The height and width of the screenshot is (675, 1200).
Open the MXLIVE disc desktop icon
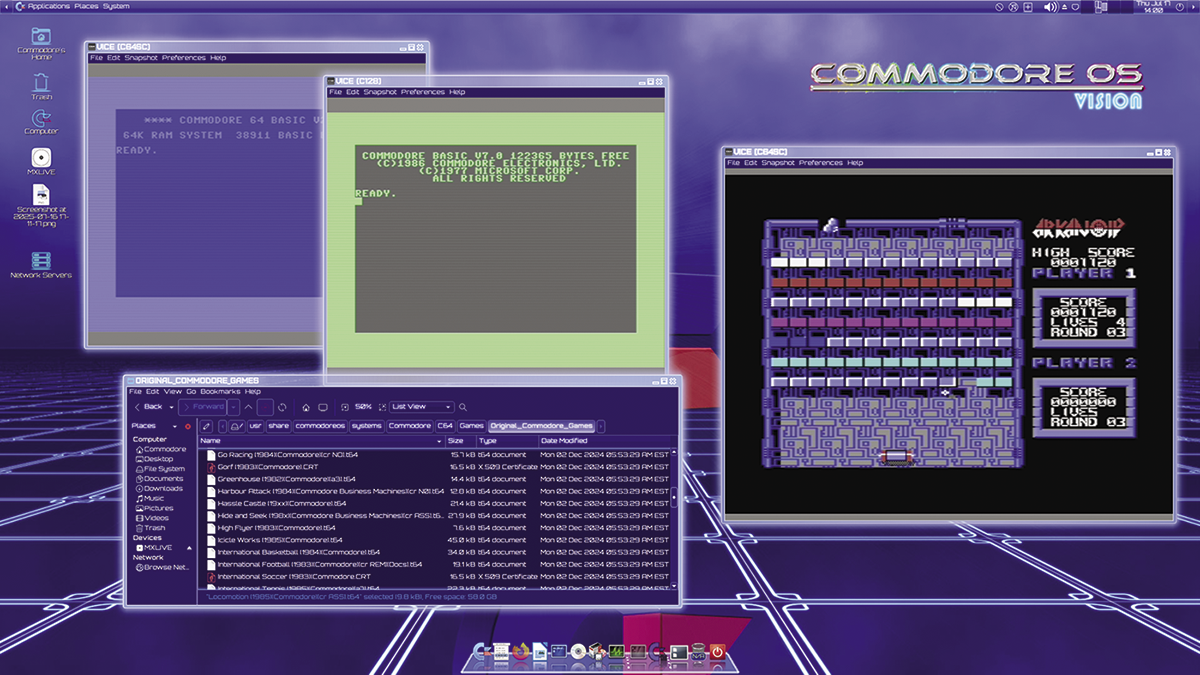coord(41,161)
